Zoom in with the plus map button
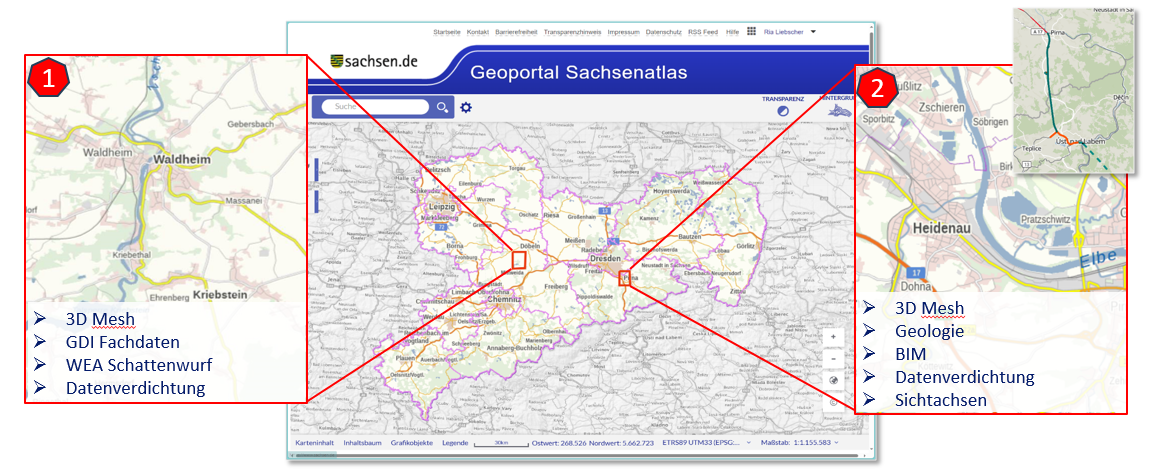This screenshot has height=475, width=1162. pos(833,336)
